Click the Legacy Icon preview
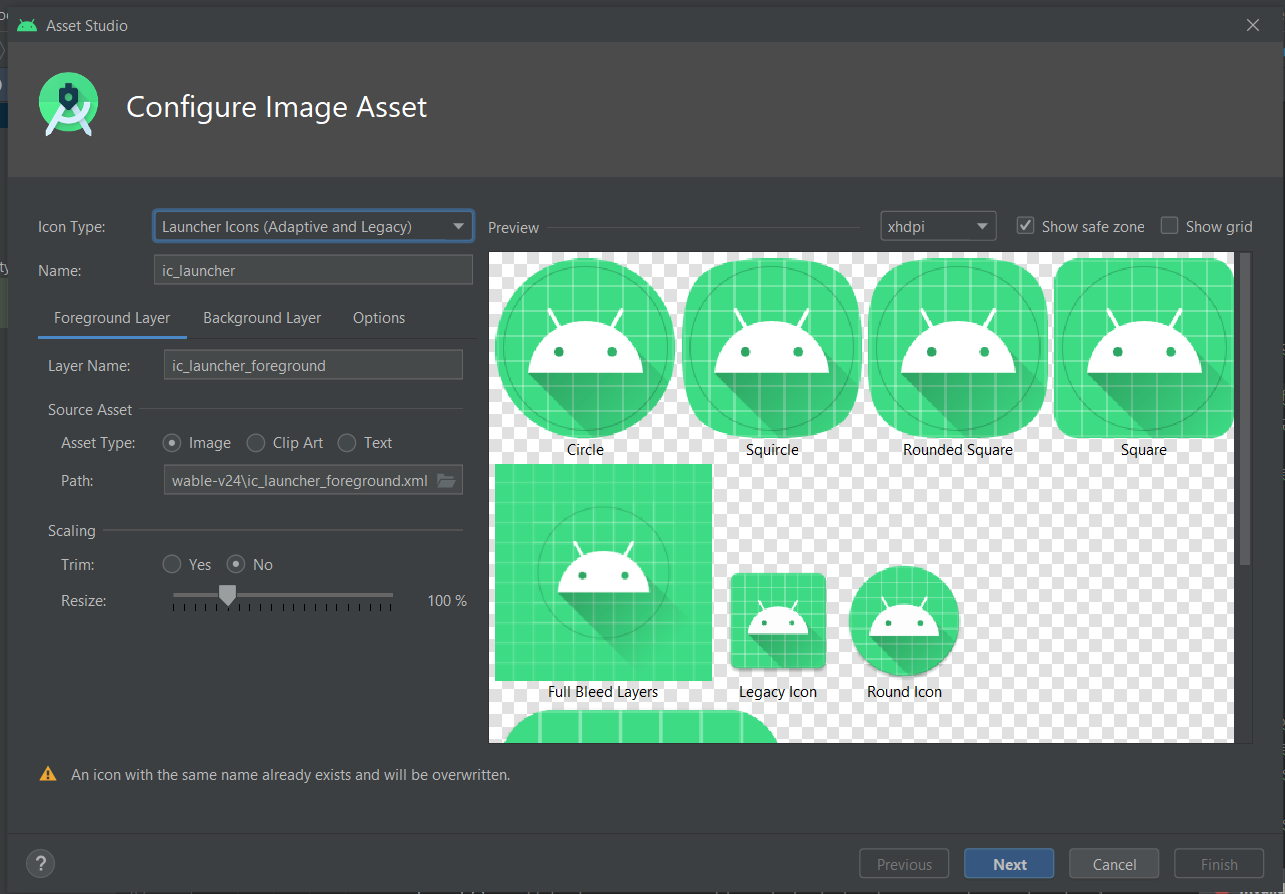 point(778,621)
